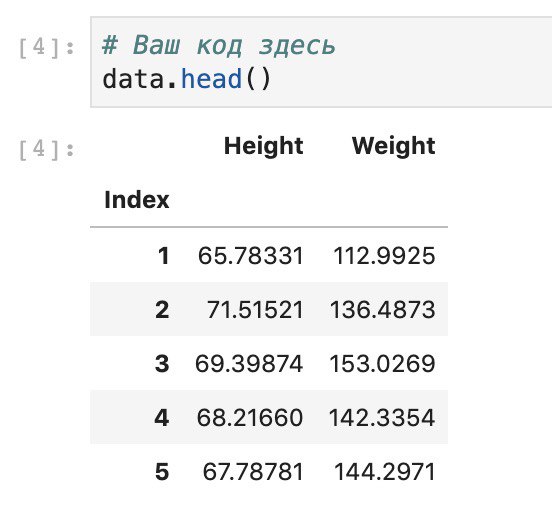Click the Height value 69.39874
The image size is (552, 518).
pyautogui.click(x=249, y=364)
